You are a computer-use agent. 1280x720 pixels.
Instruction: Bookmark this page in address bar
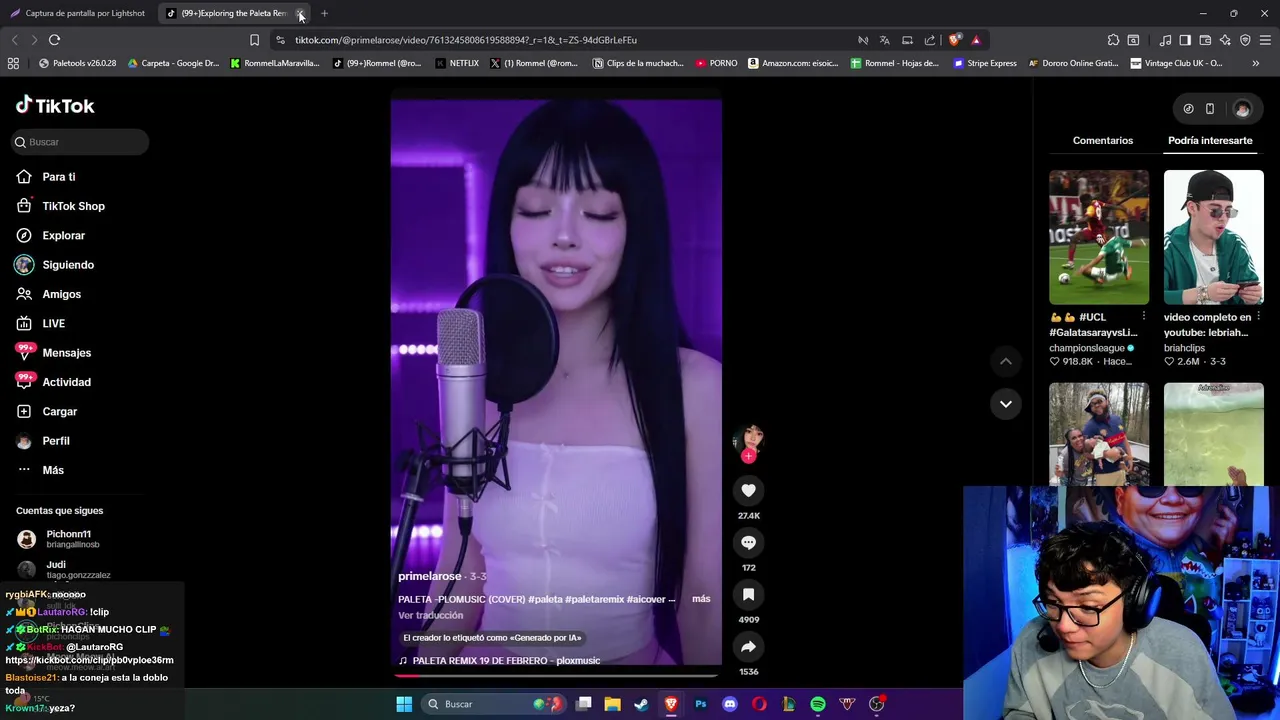(x=254, y=40)
